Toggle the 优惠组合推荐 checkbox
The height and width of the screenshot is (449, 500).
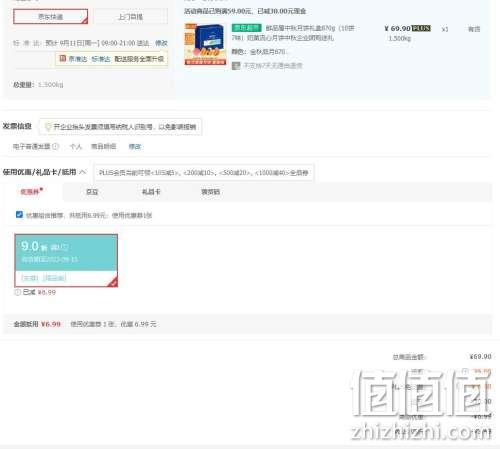19,215
